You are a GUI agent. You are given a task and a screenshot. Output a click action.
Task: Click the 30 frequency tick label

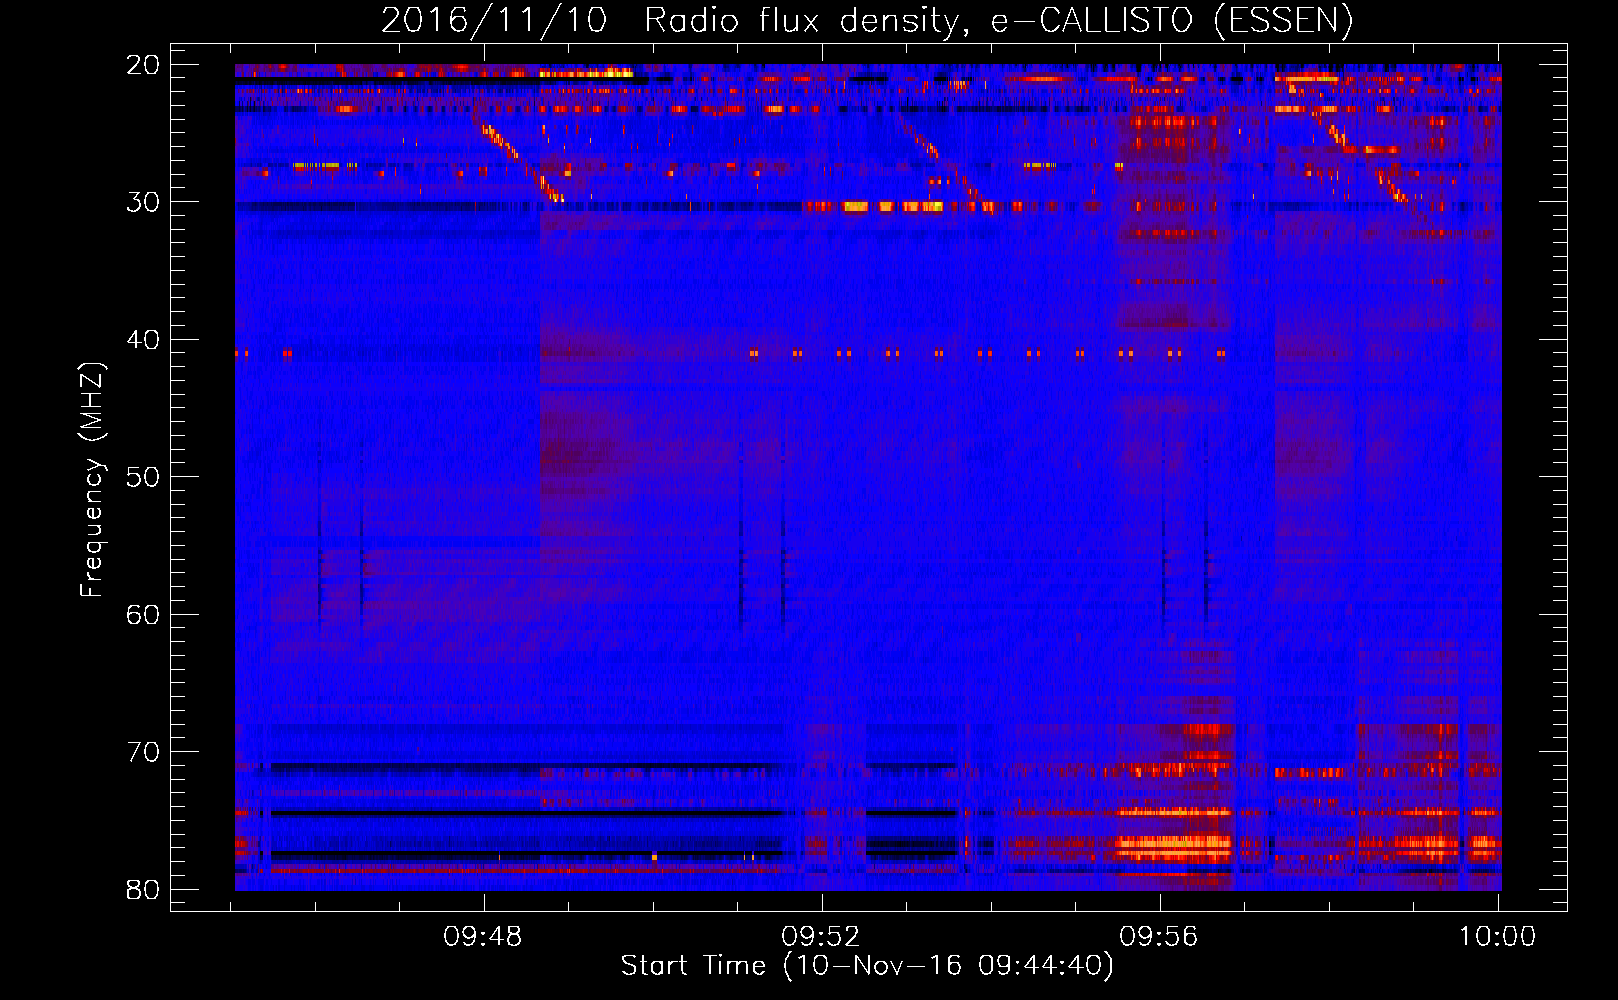(x=144, y=202)
